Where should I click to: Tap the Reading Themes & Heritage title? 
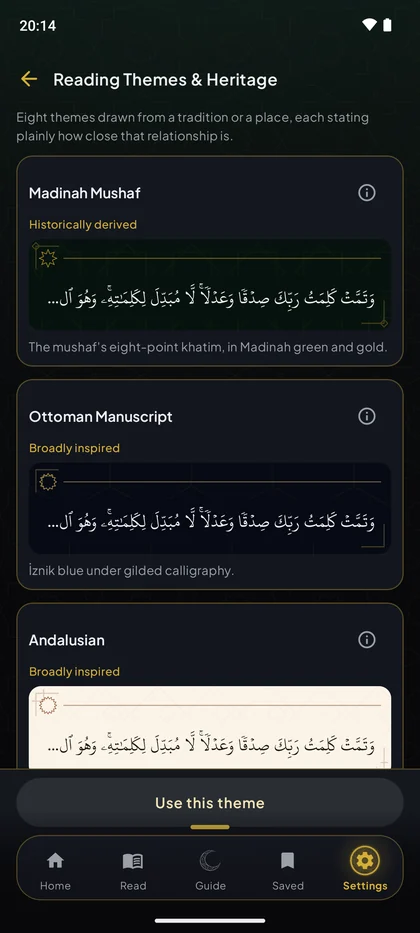(x=165, y=80)
